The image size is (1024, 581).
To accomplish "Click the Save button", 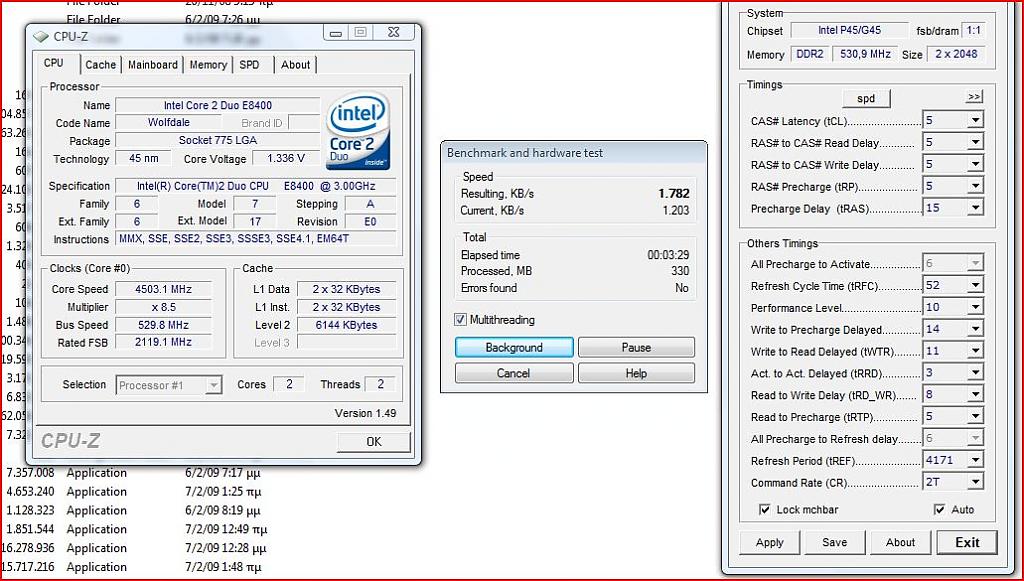I will tap(835, 542).
